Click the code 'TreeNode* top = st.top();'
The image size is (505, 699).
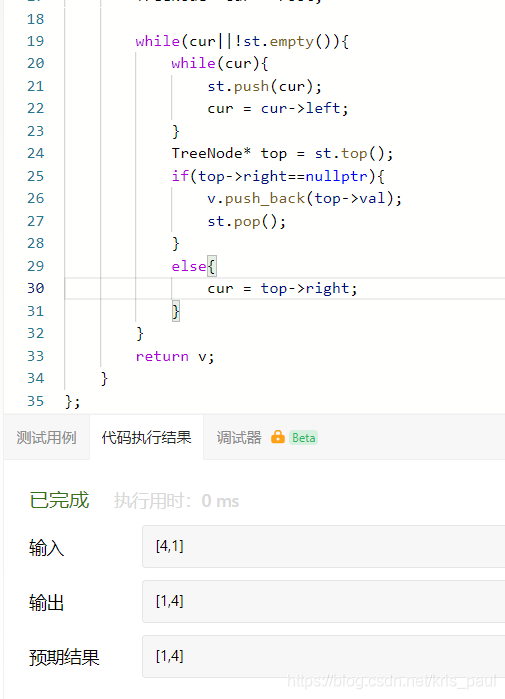[283, 154]
